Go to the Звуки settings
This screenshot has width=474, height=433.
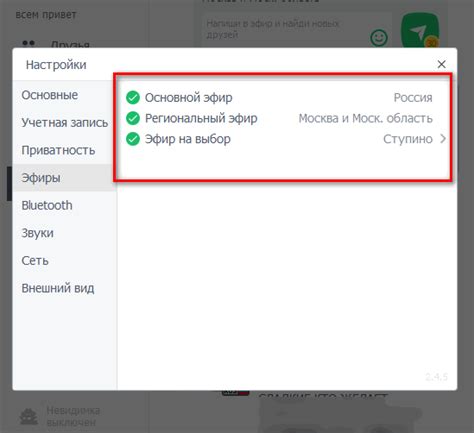(37, 233)
